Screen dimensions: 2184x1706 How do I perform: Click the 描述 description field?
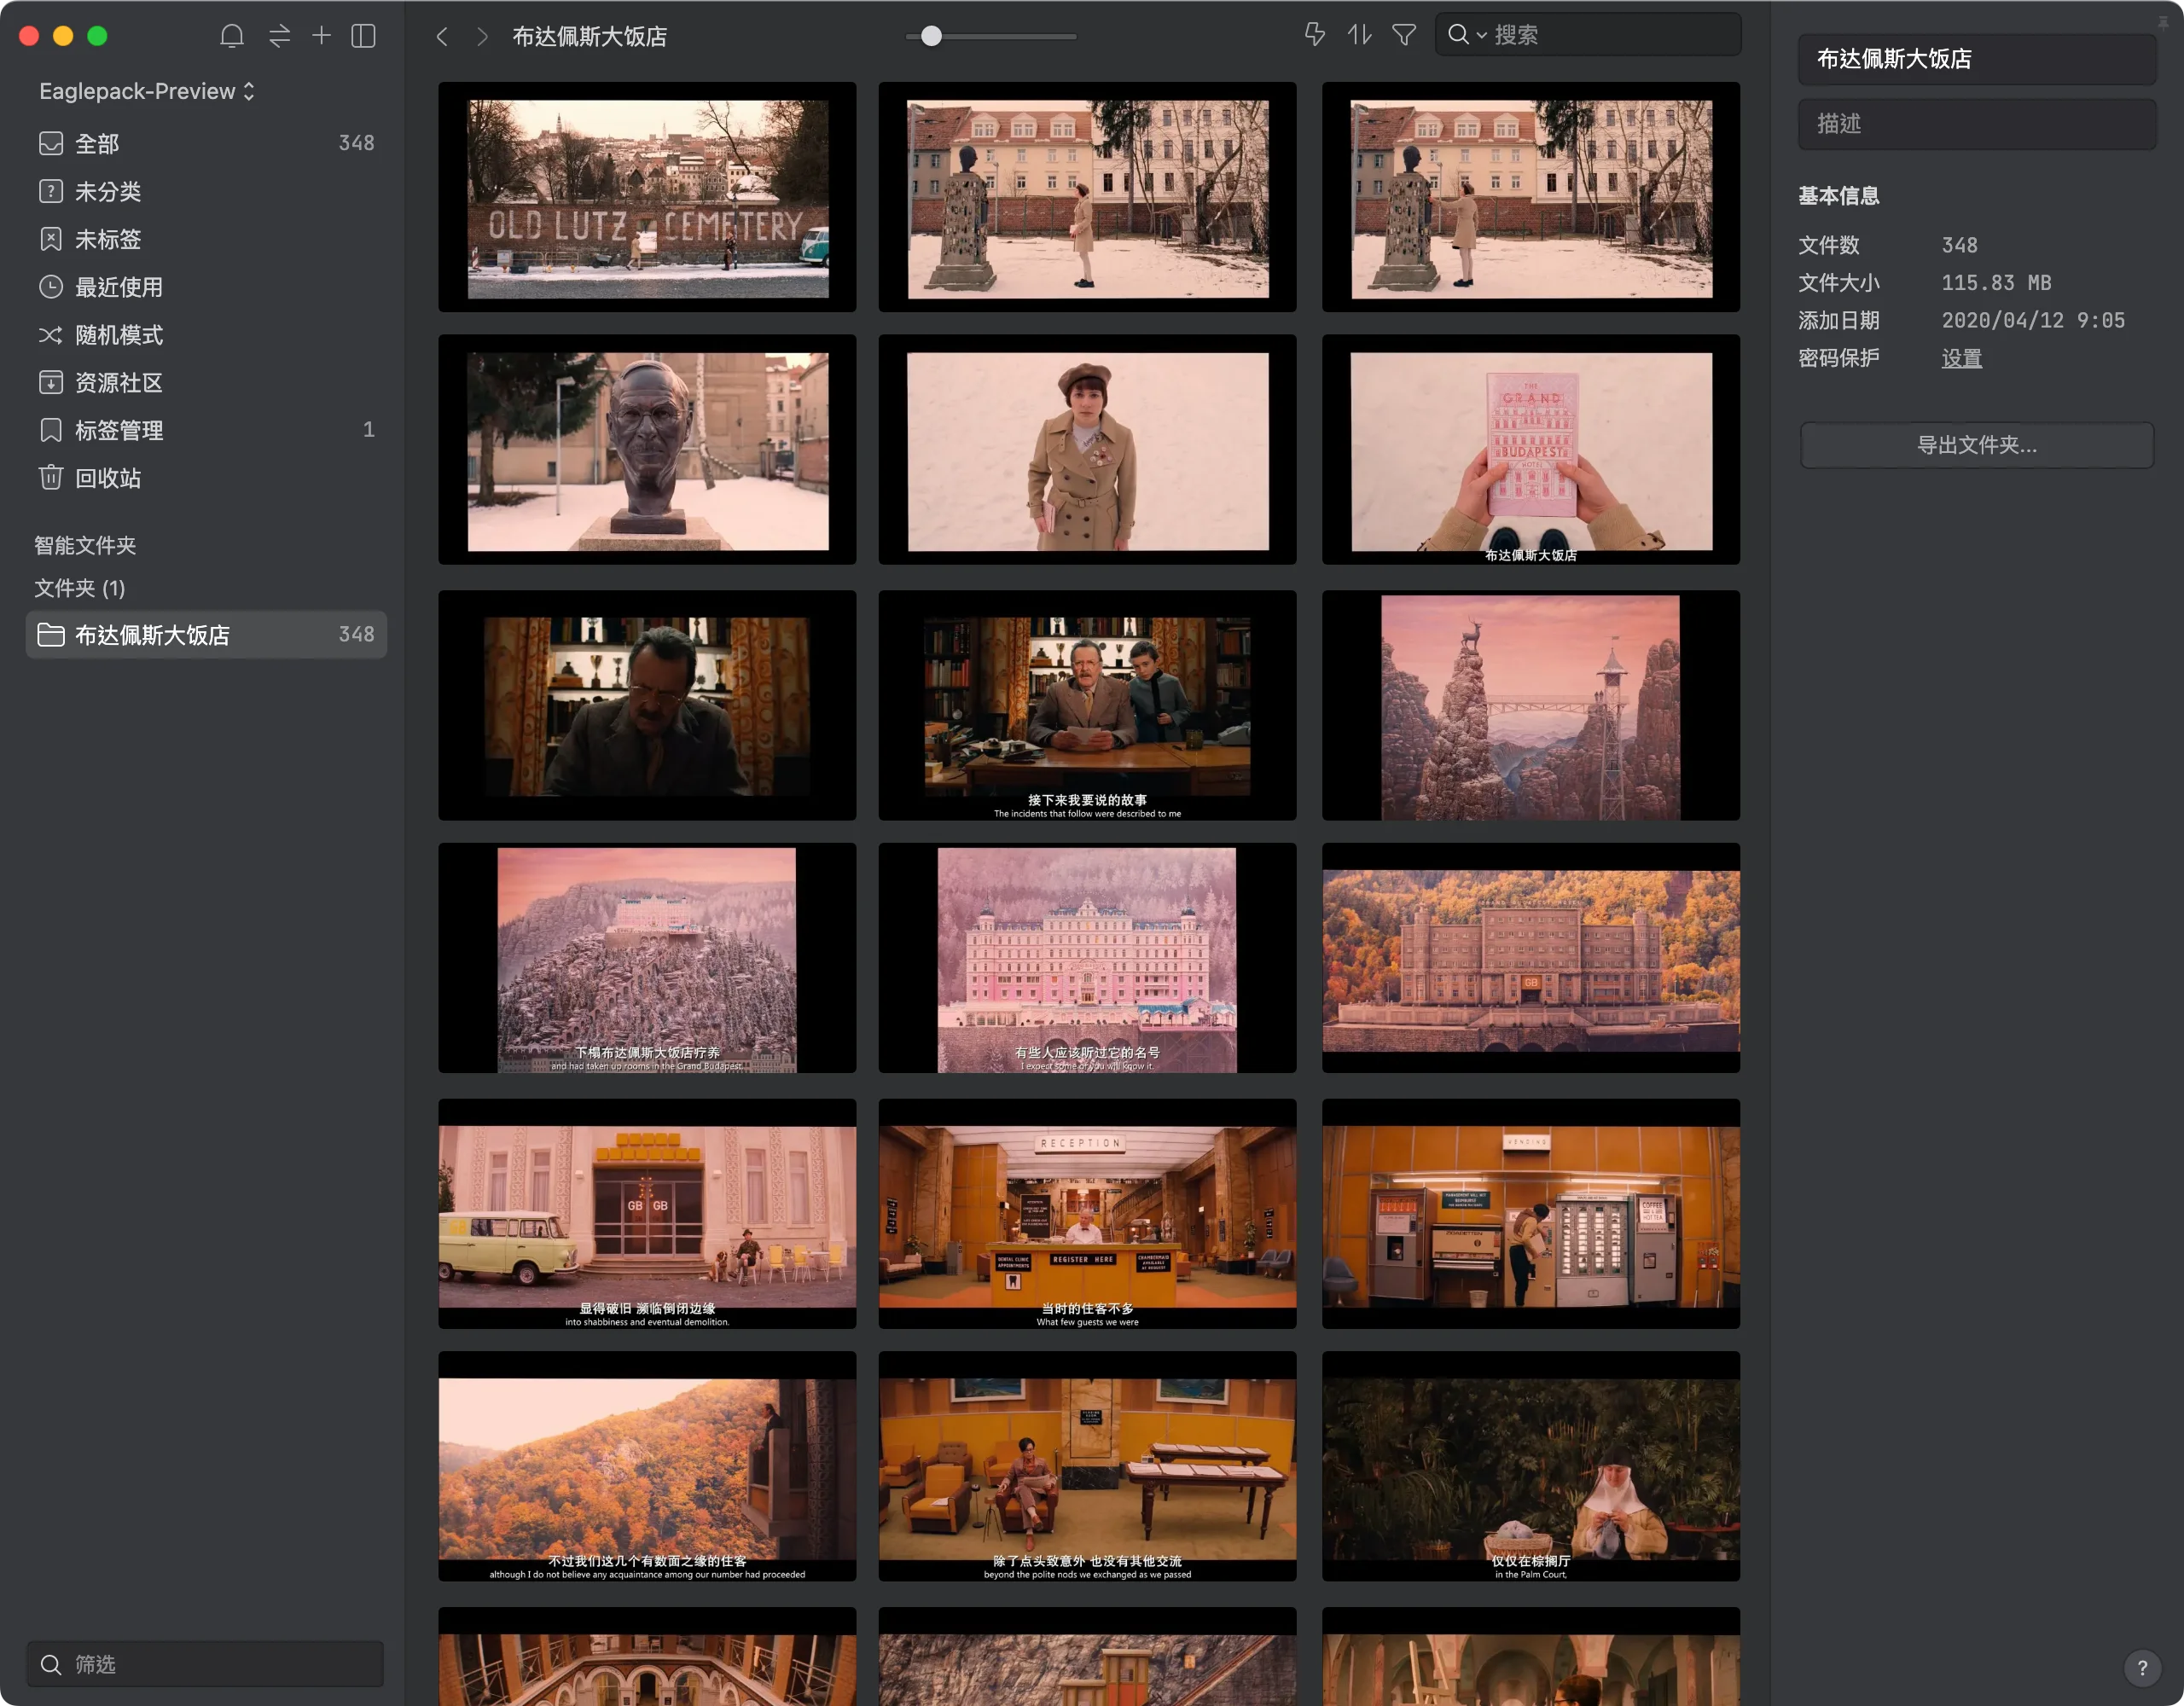coord(1976,124)
